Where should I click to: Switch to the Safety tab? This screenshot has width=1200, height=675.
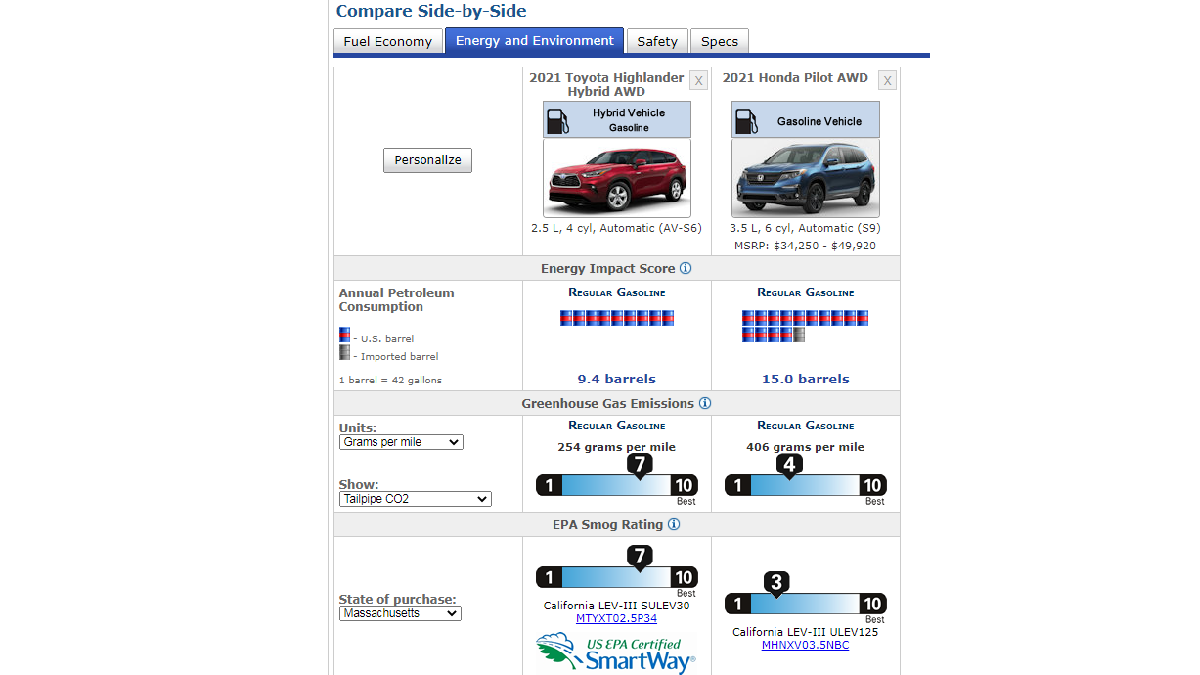click(x=657, y=41)
